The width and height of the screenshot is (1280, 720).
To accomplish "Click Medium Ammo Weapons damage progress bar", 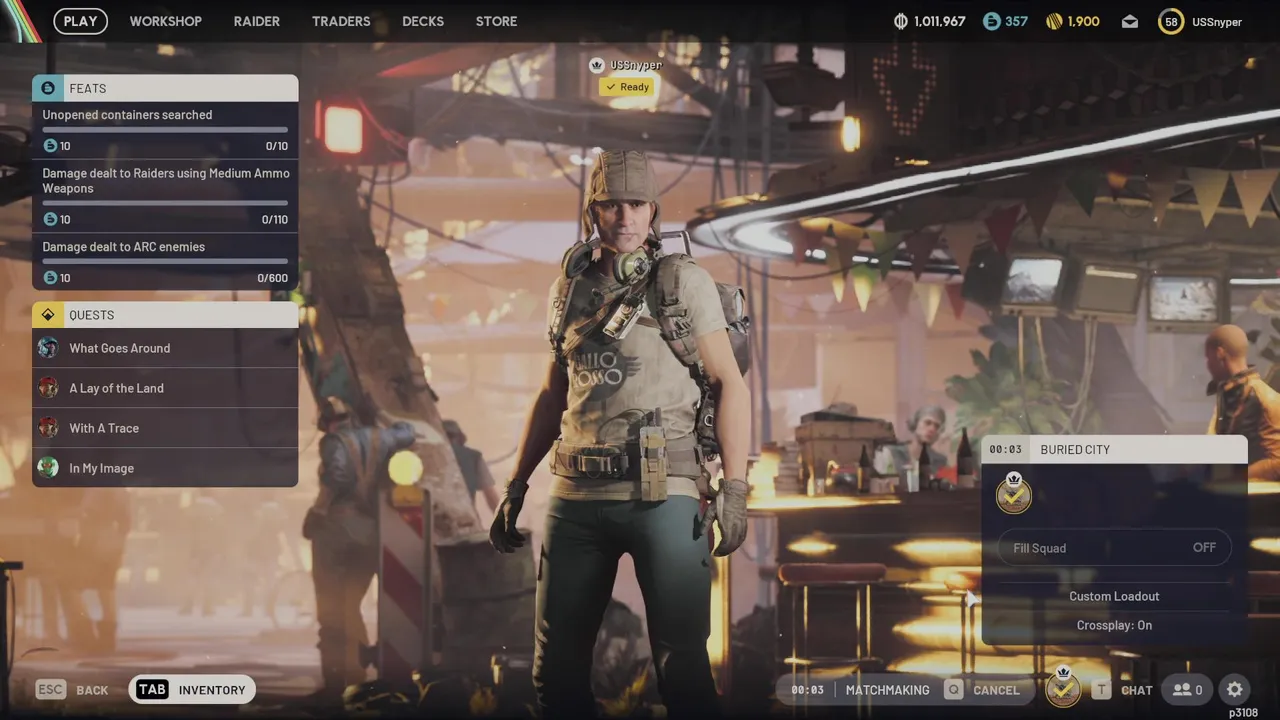I will point(165,203).
